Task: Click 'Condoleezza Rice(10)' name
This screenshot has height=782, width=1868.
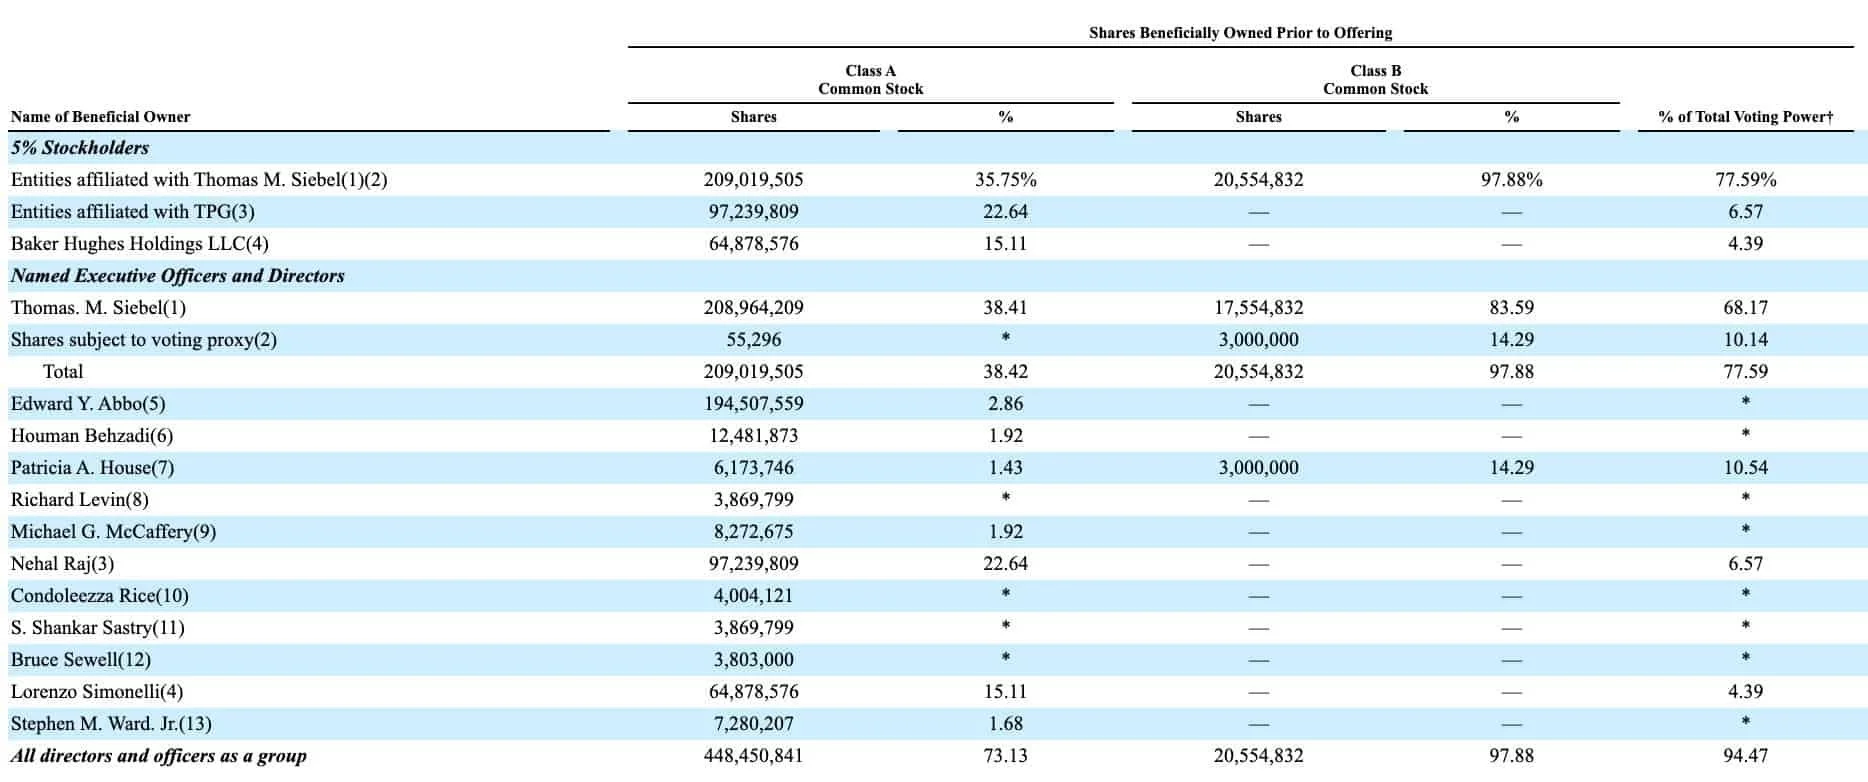Action: tap(100, 596)
